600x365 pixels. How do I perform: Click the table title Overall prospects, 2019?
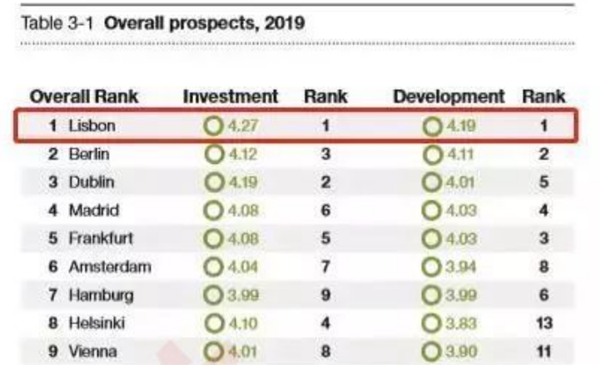point(204,23)
